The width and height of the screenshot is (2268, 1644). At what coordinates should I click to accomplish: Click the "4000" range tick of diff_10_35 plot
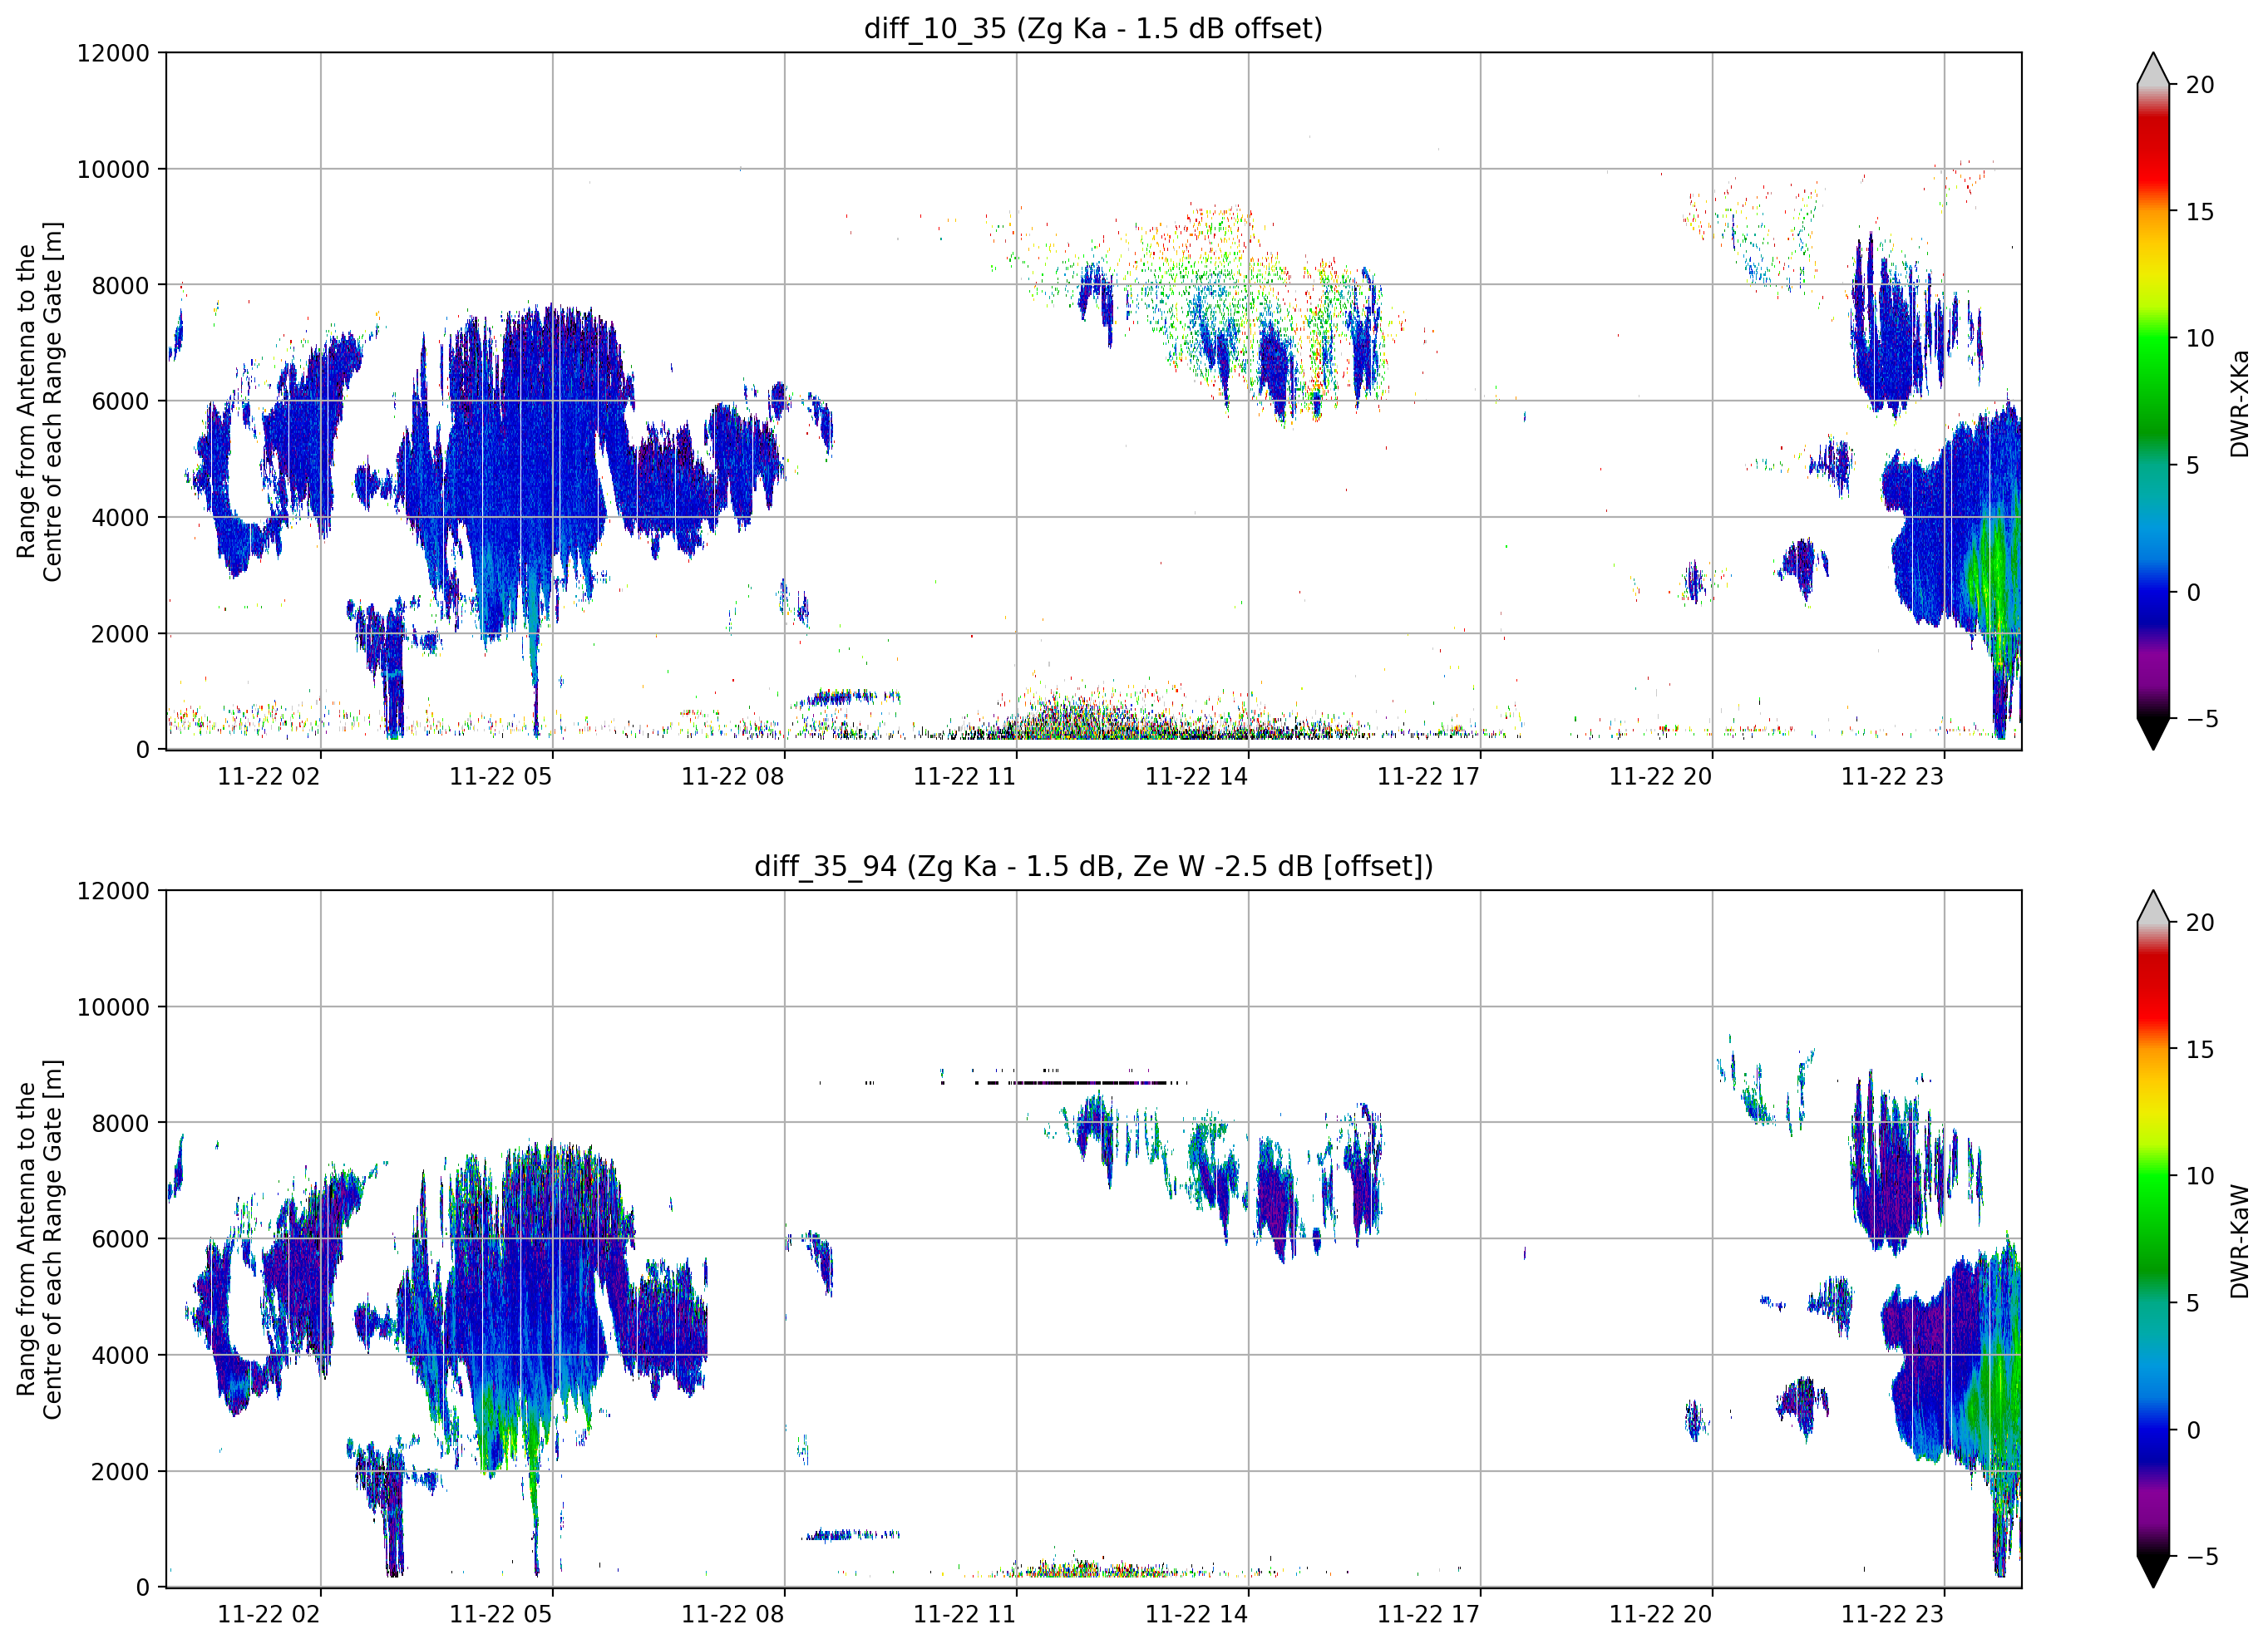(120, 517)
